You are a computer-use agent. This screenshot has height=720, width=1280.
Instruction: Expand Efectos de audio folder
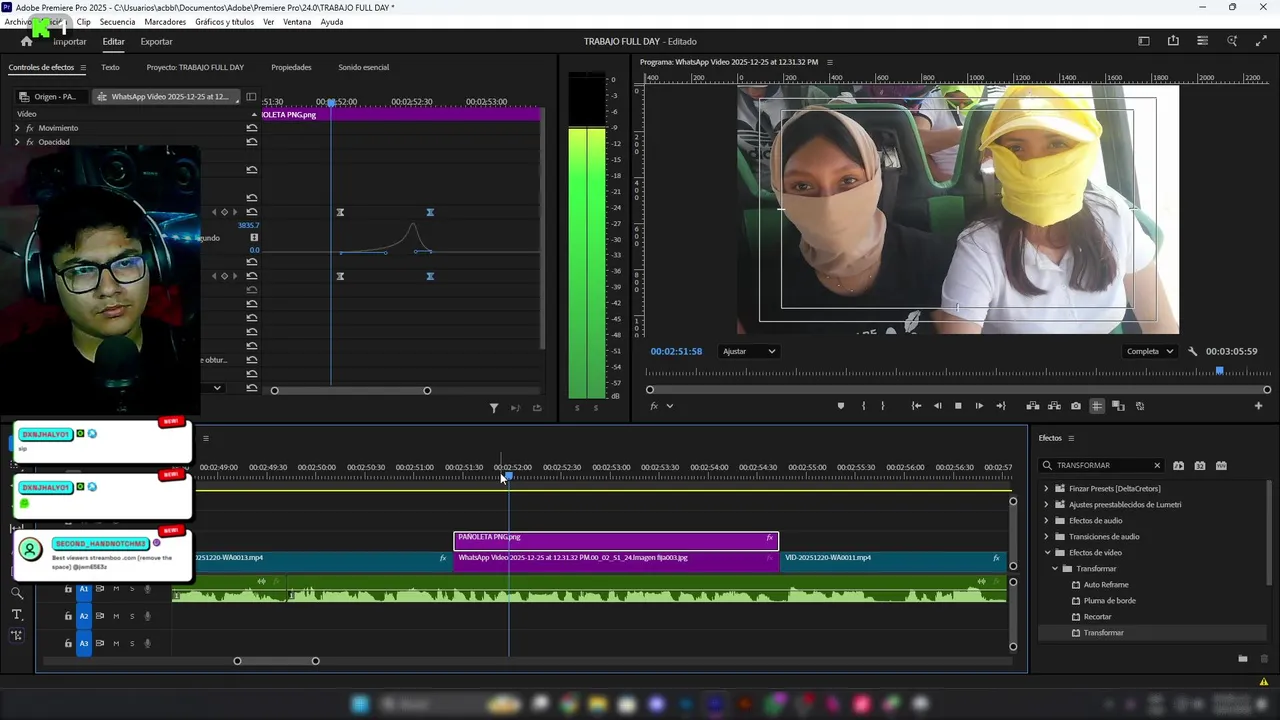click(x=1047, y=521)
